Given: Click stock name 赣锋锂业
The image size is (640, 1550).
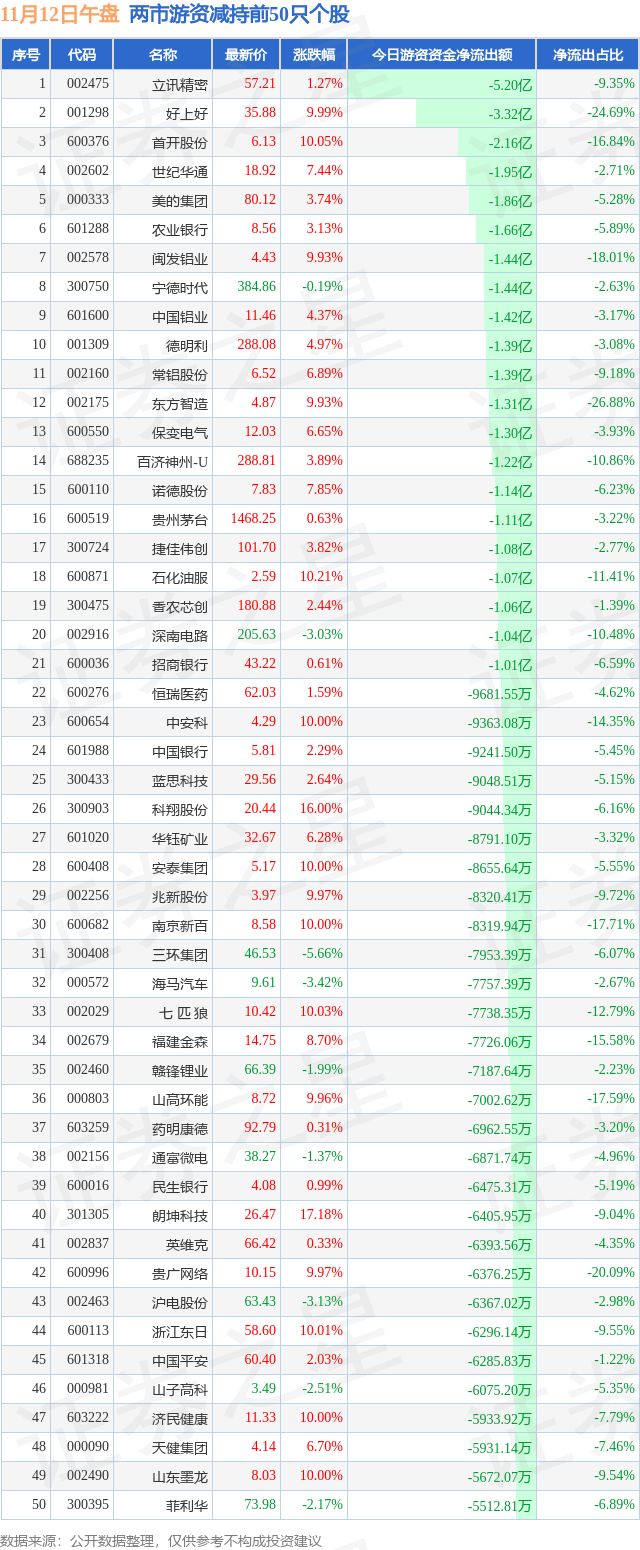Looking at the screenshot, I should 180,1071.
